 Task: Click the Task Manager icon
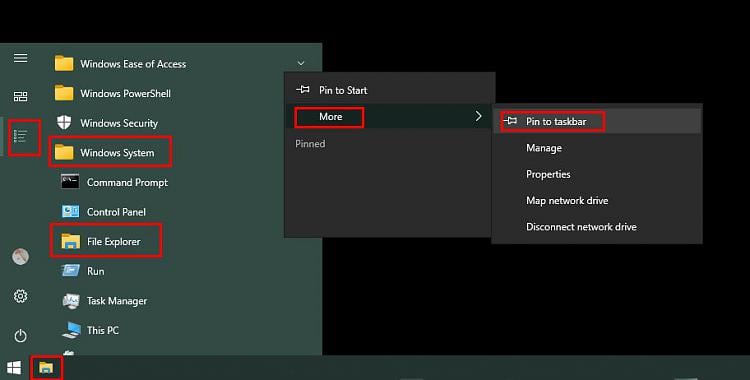[71, 301]
